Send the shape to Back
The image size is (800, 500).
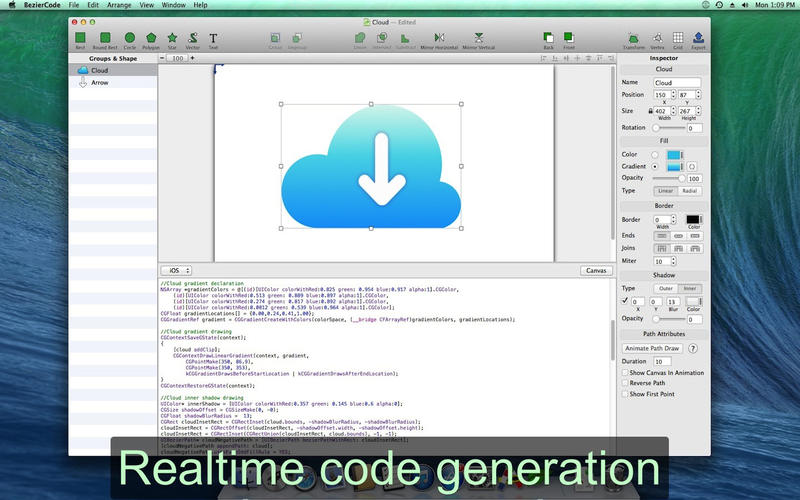coord(548,37)
